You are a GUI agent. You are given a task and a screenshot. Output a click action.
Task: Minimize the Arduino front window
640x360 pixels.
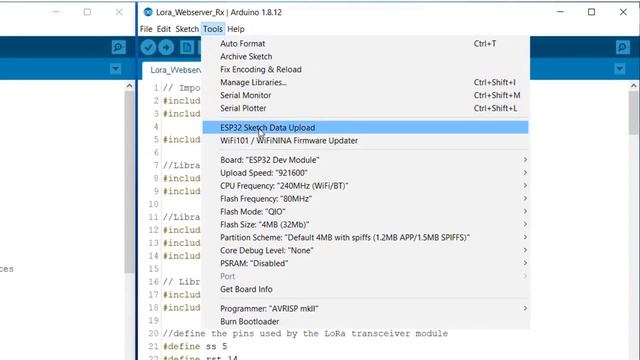560,12
